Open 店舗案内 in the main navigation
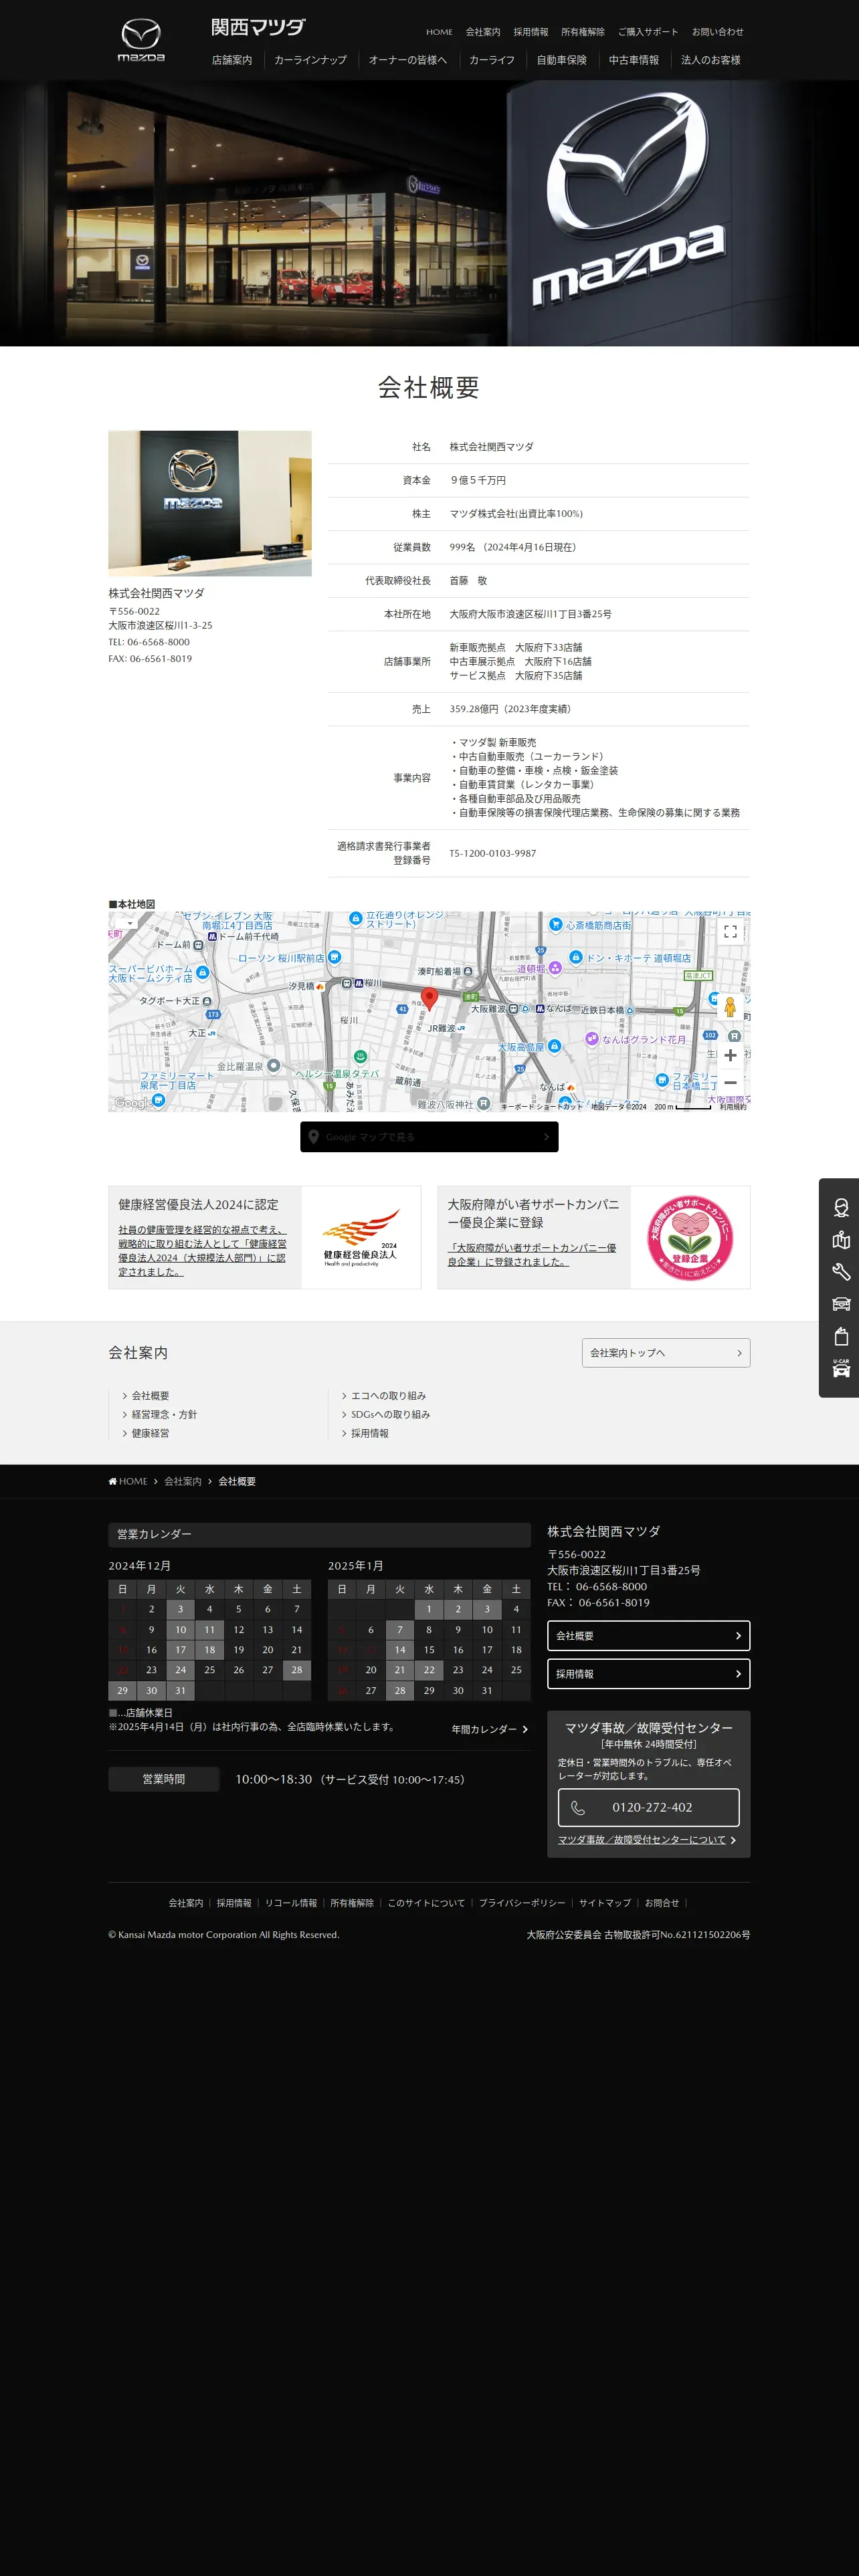 tap(232, 60)
